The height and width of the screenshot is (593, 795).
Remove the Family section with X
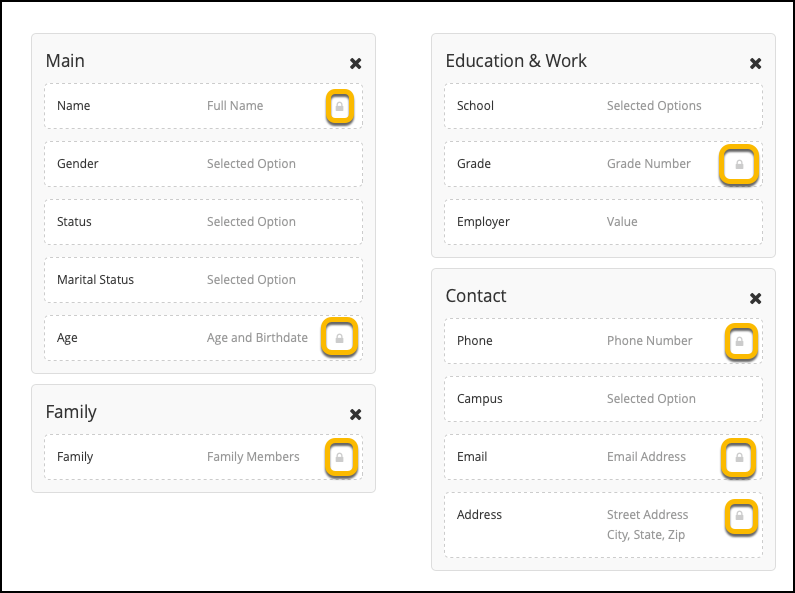356,414
